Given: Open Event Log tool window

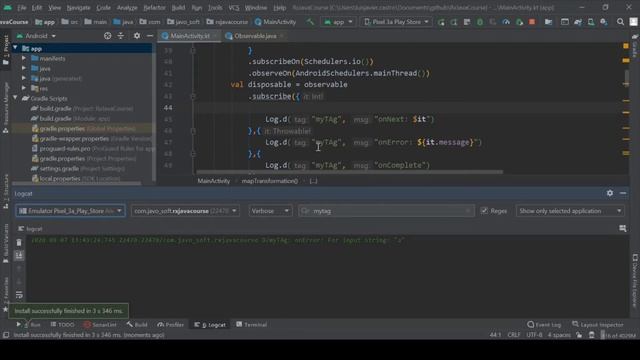Looking at the screenshot, I should [544, 325].
